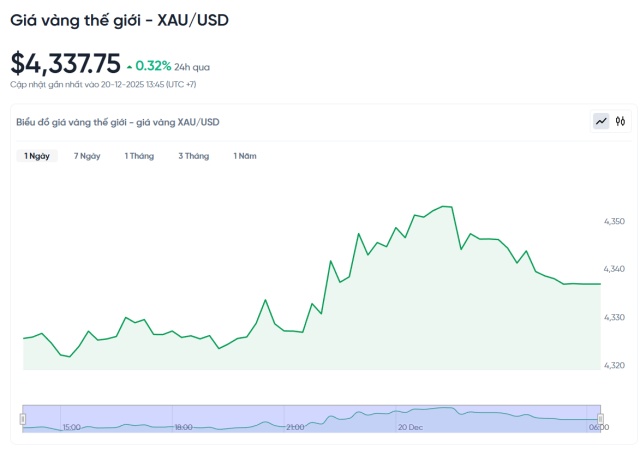Select the 1 Ngày time range

point(37,156)
